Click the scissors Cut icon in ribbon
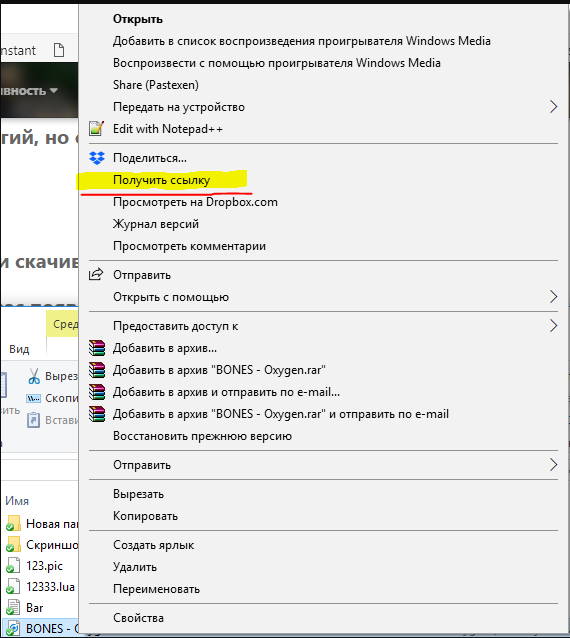Viewport: 570px width, 638px height. pyautogui.click(x=34, y=376)
